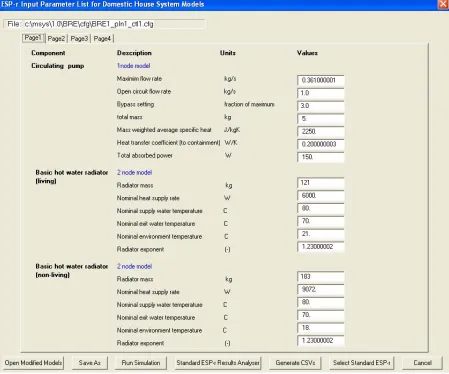The width and height of the screenshot is (449, 374).
Task: Click the 'fraction of maximum' units text
Action: click(x=249, y=104)
